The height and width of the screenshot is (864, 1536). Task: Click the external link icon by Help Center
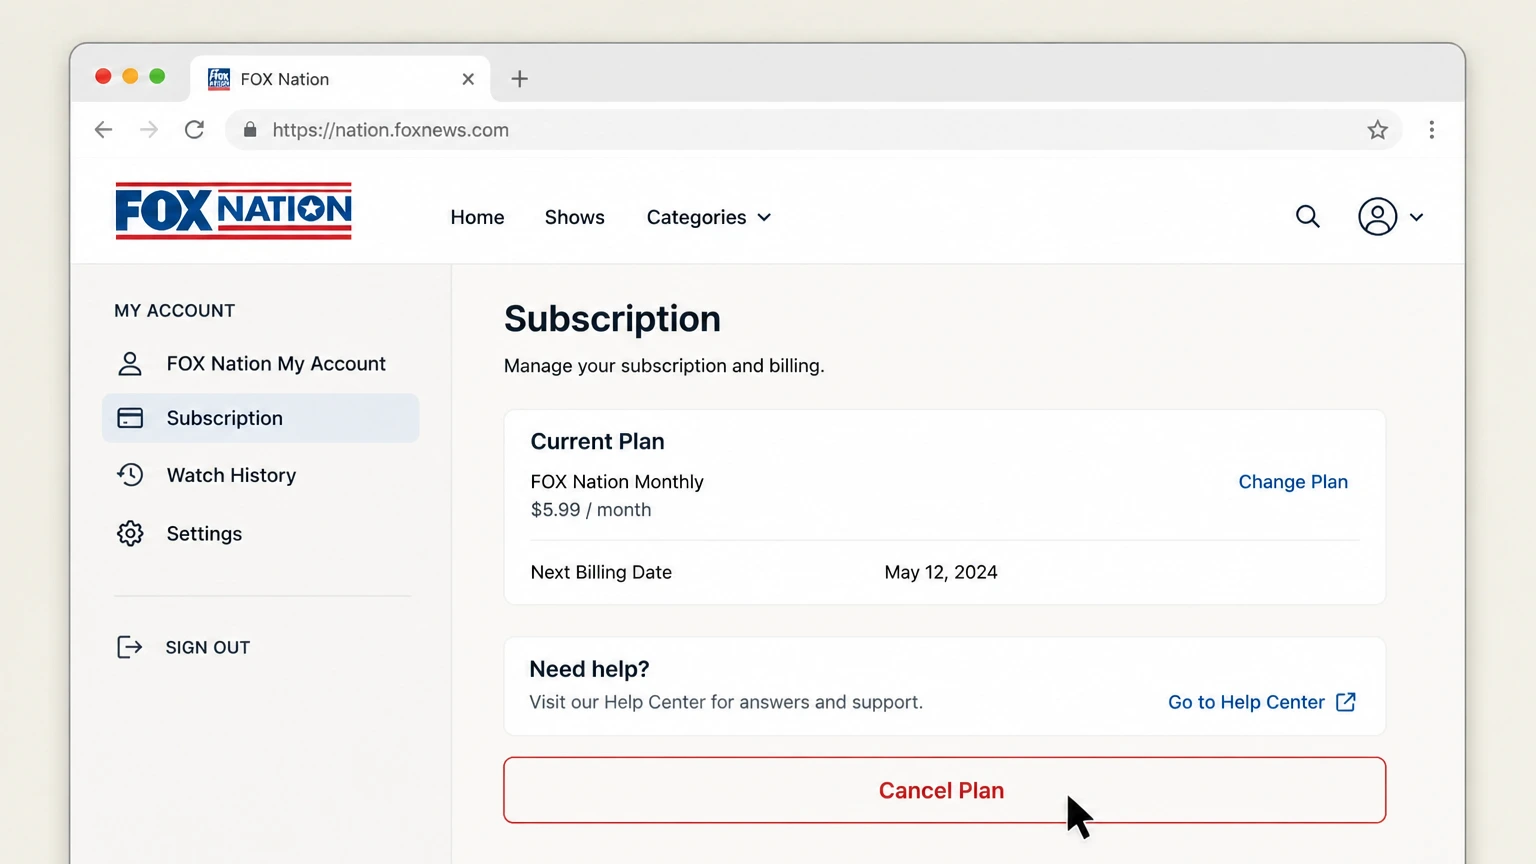[x=1346, y=702]
